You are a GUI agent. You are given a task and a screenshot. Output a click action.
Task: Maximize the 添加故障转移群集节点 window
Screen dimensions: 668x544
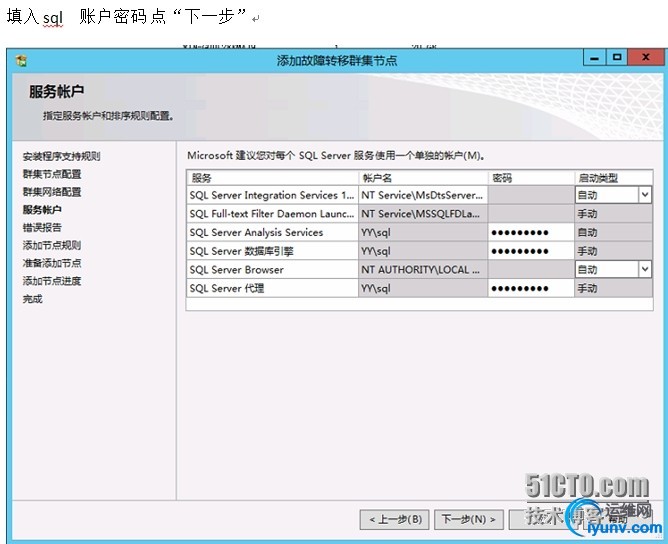(x=616, y=57)
